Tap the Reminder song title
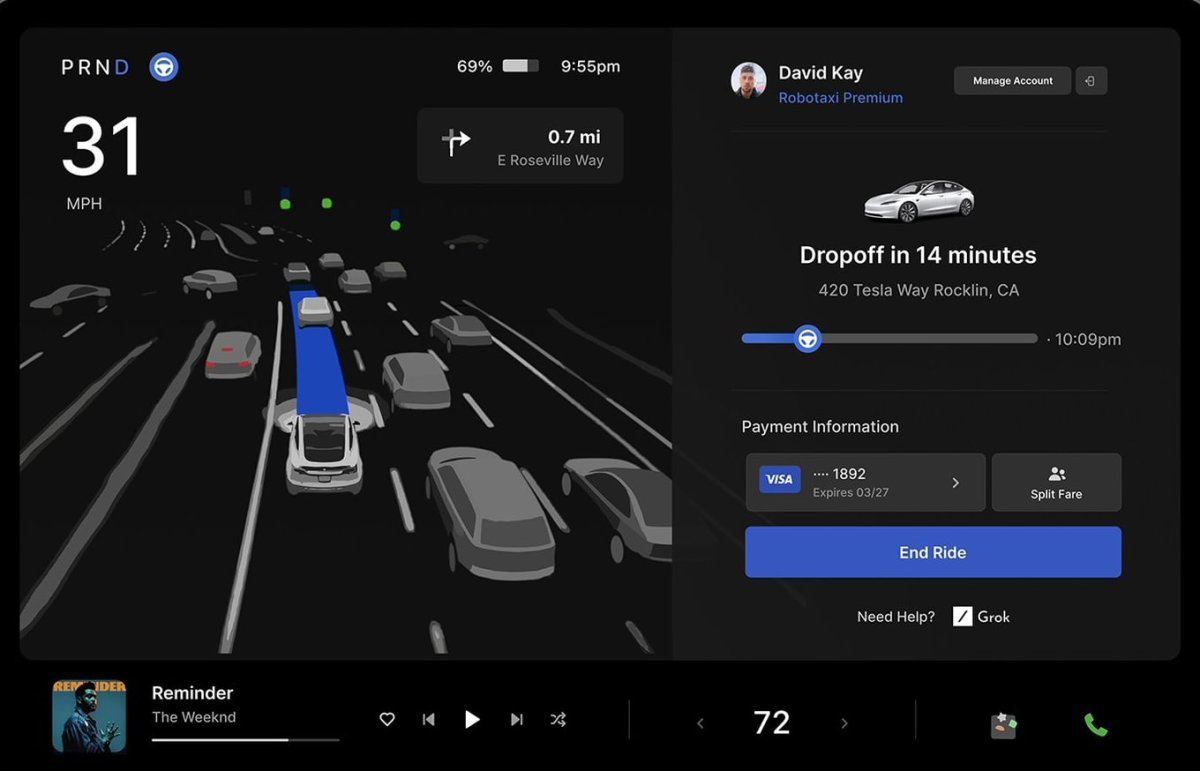The width and height of the screenshot is (1200, 771). (193, 693)
